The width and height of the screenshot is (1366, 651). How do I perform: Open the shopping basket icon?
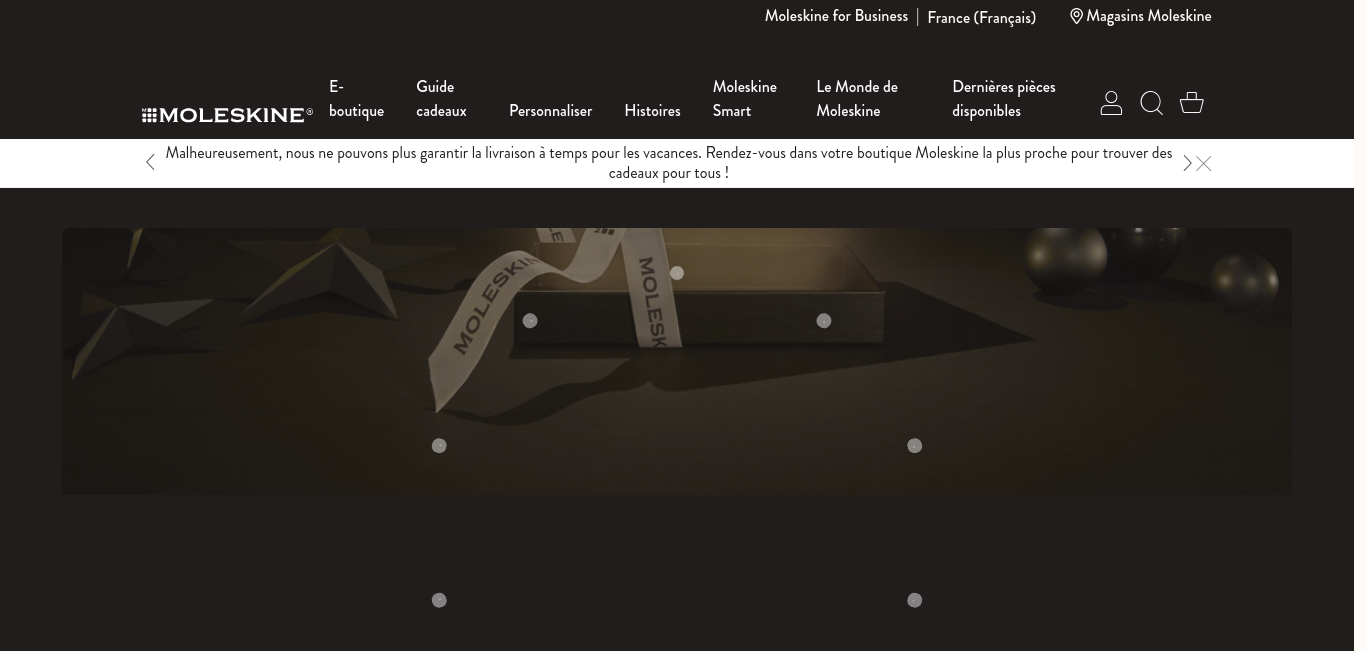pos(1191,102)
